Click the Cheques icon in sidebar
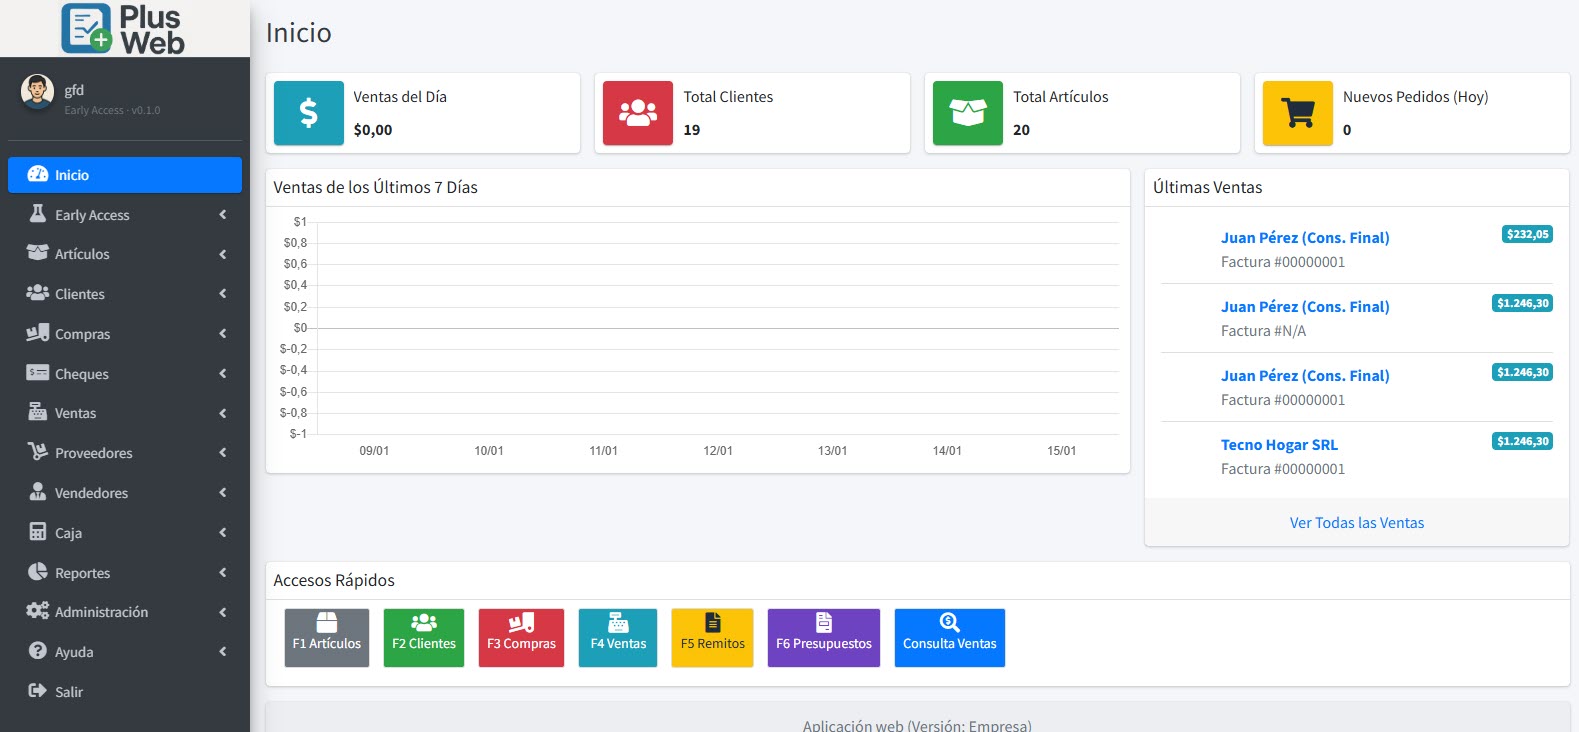 click(x=38, y=373)
